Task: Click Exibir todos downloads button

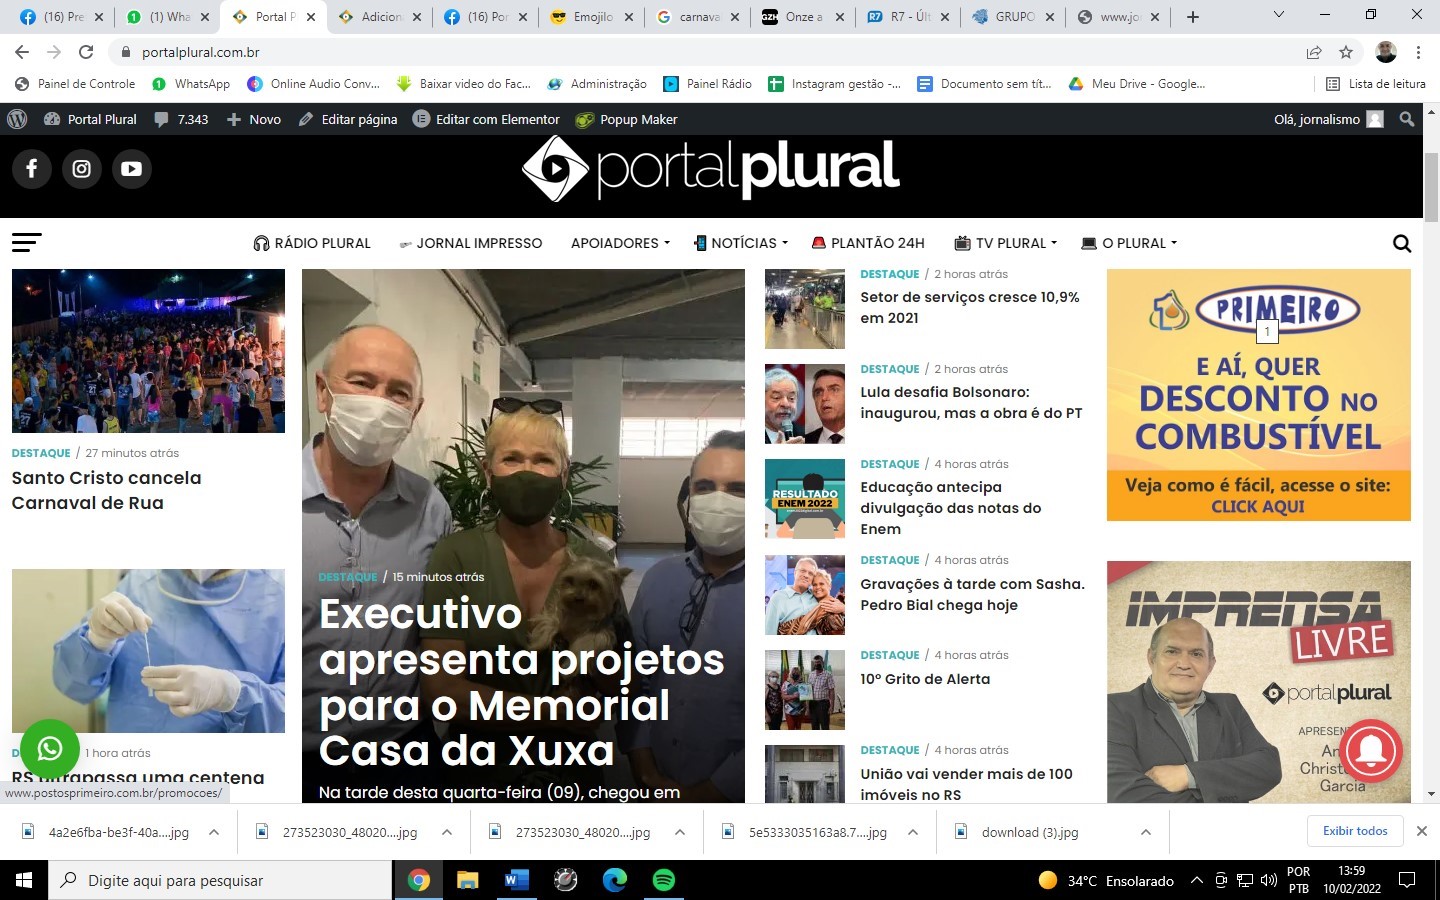Action: coord(1355,831)
